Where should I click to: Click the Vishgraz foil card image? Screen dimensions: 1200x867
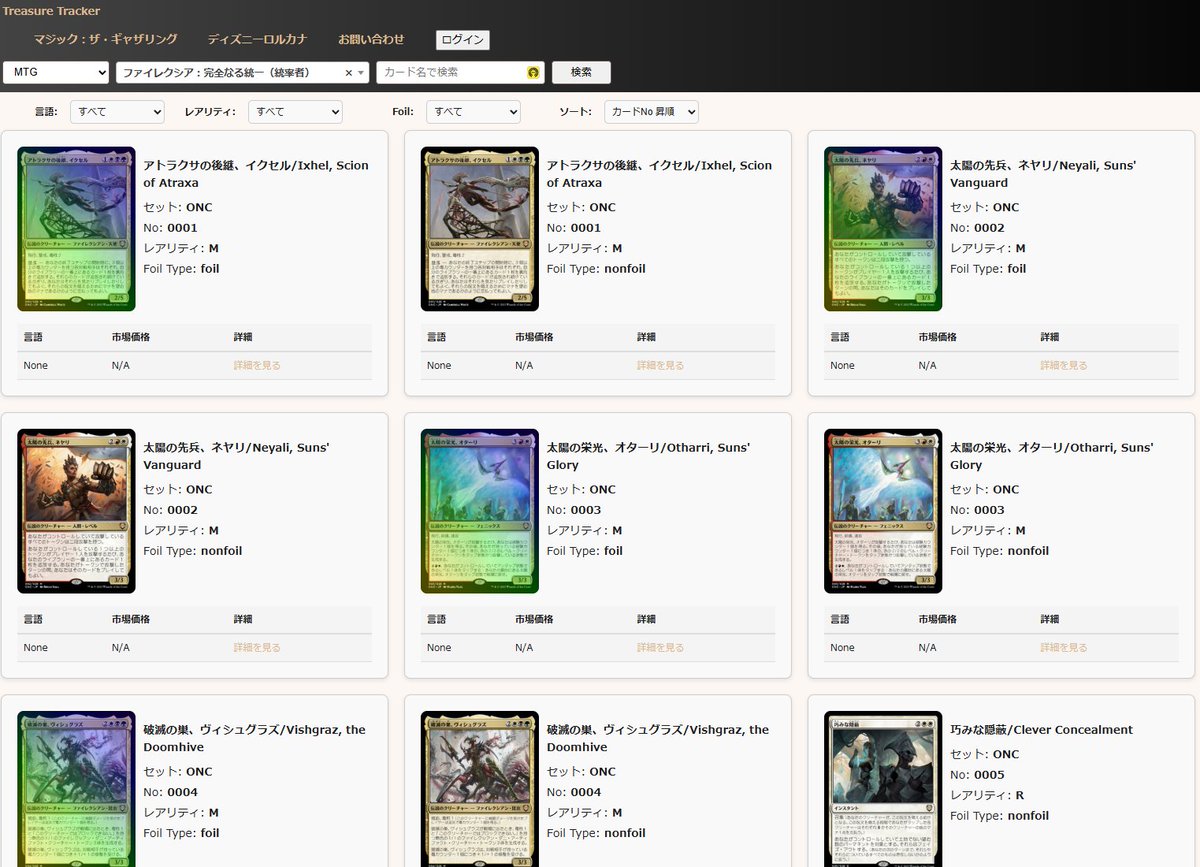[x=76, y=789]
